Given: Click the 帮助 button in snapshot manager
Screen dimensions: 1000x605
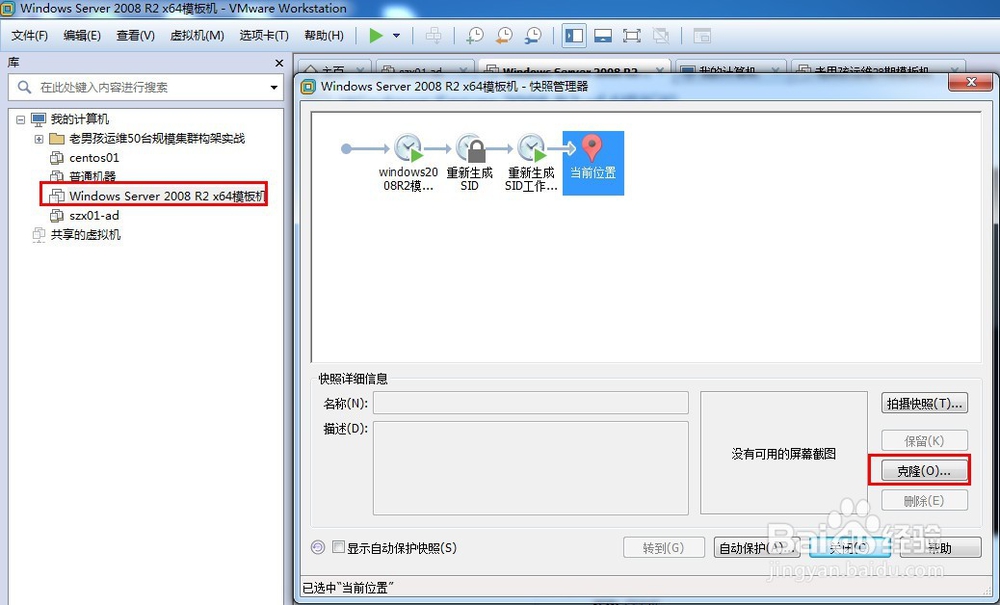Looking at the screenshot, I should [x=941, y=548].
